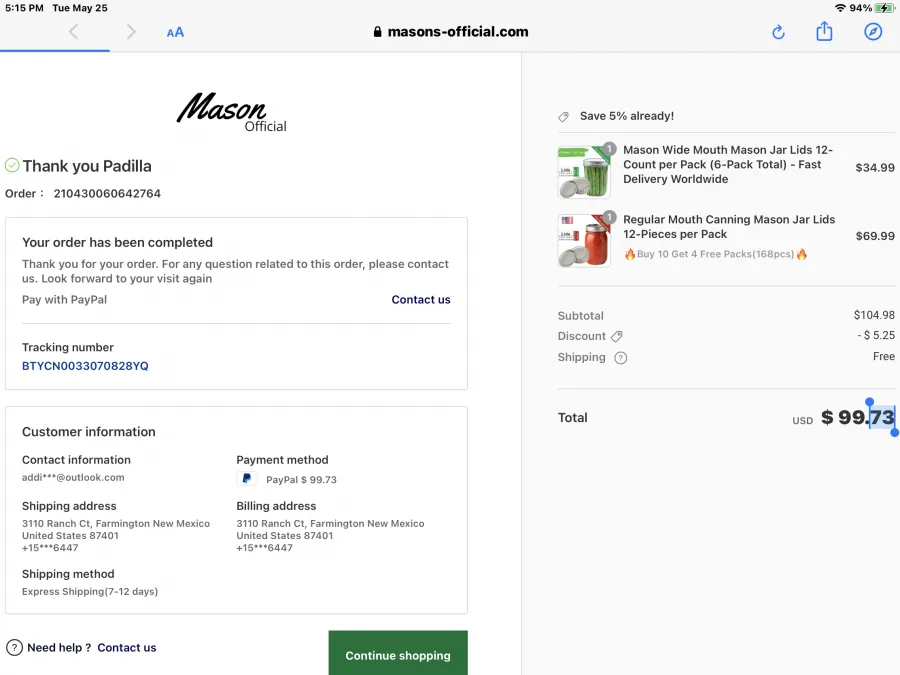Open the Mason Wide Mouth Jar Lids title
Screen dimensions: 900x675
point(728,164)
